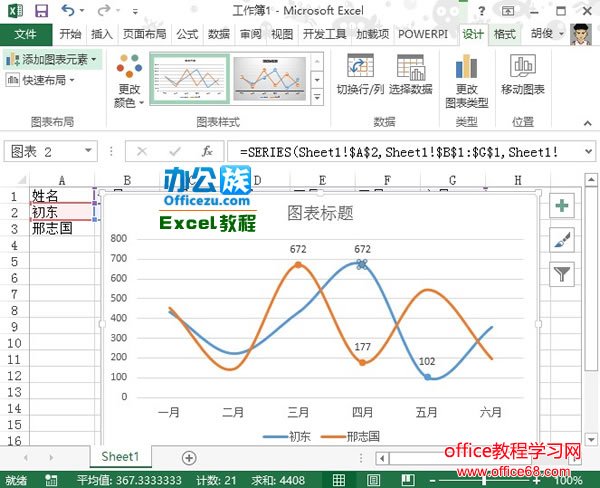The image size is (600, 488).
Task: Confirm formula entry with check icon
Action: click(x=175, y=152)
